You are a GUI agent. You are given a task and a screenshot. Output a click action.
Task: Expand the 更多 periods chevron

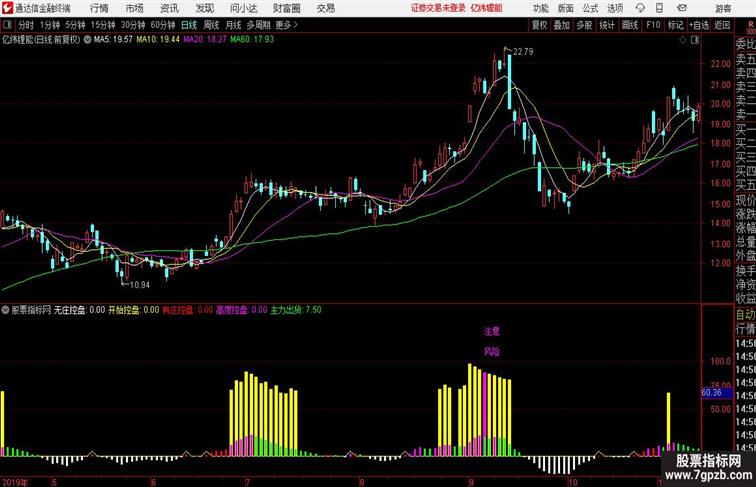pos(287,25)
